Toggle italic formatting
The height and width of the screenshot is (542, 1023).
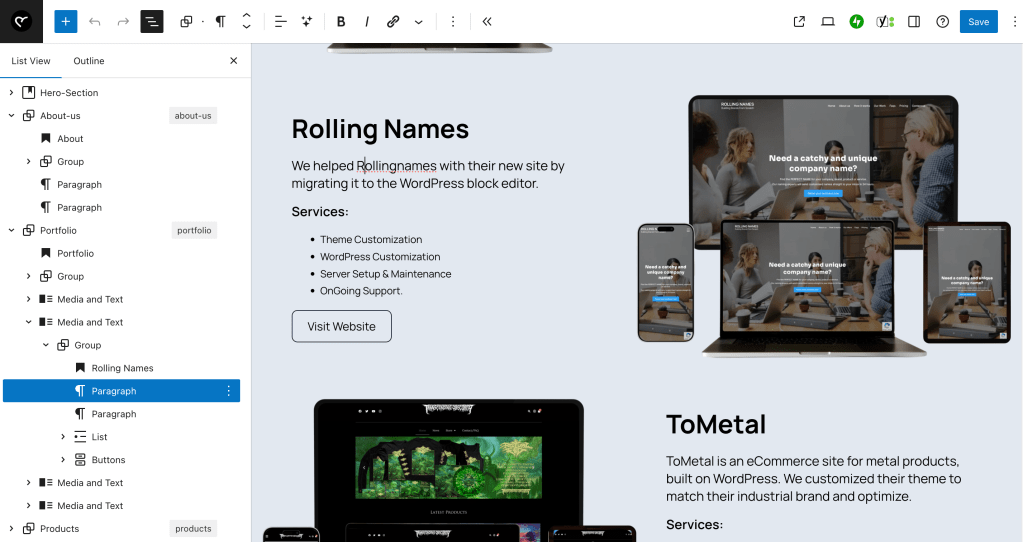click(x=367, y=22)
